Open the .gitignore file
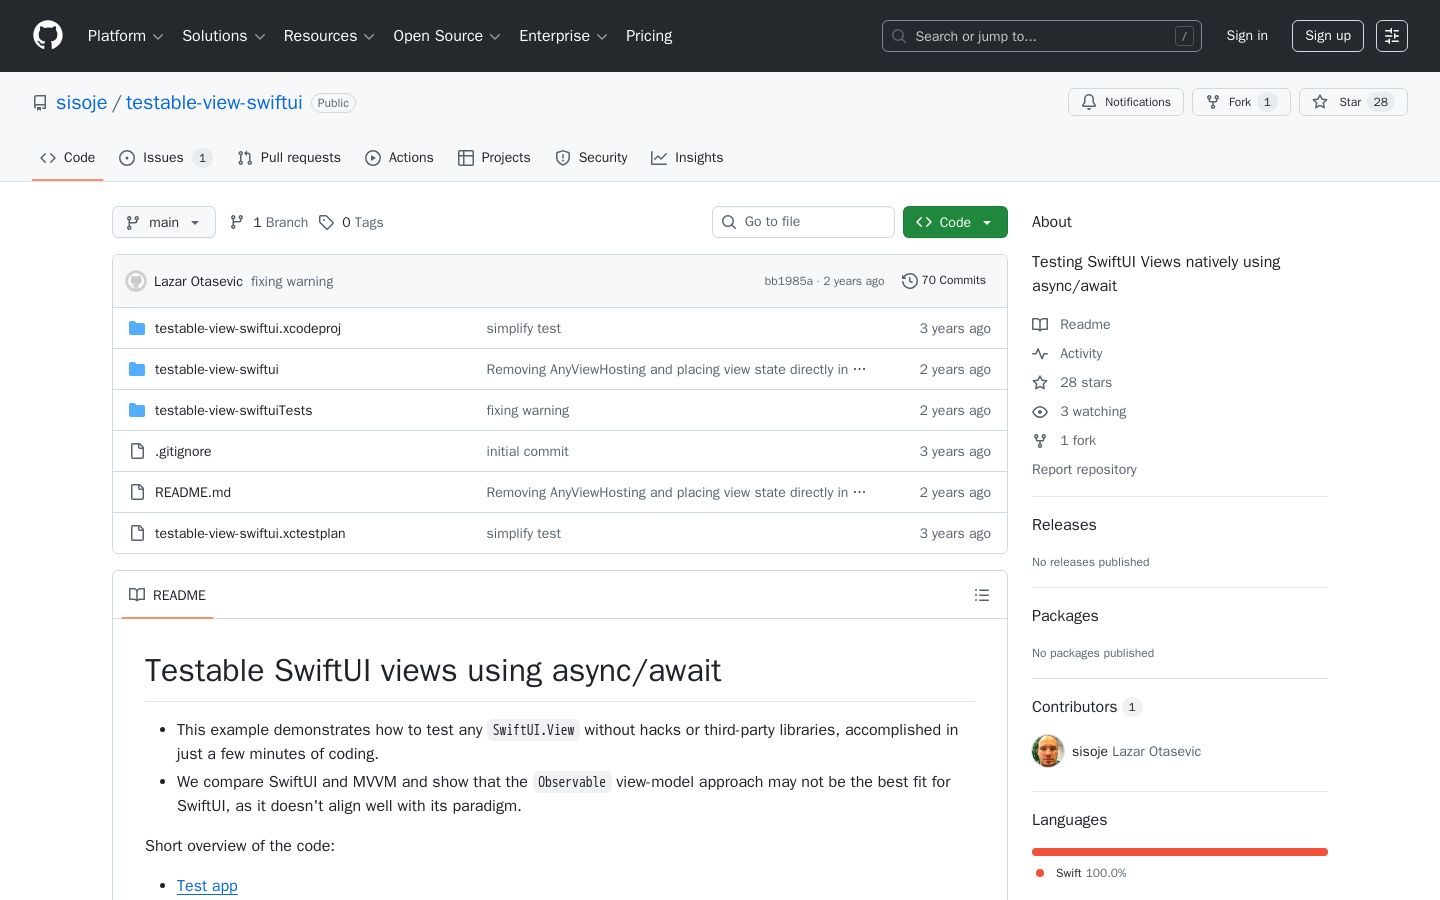 point(183,451)
